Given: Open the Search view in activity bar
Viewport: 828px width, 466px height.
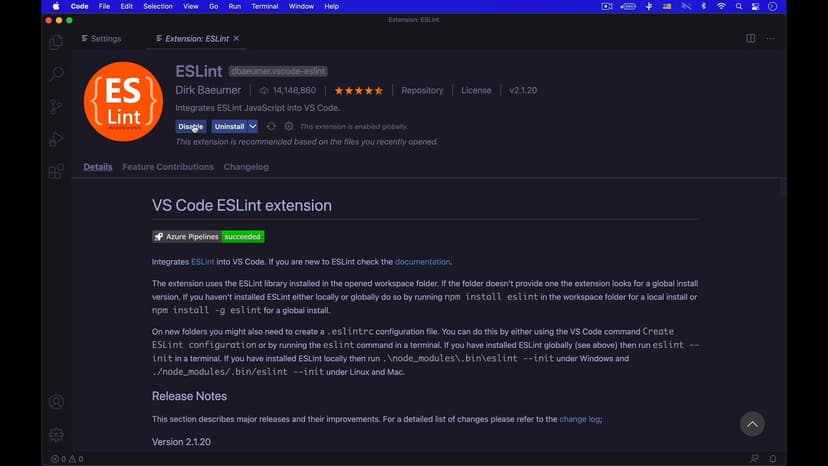Looking at the screenshot, I should pos(56,74).
